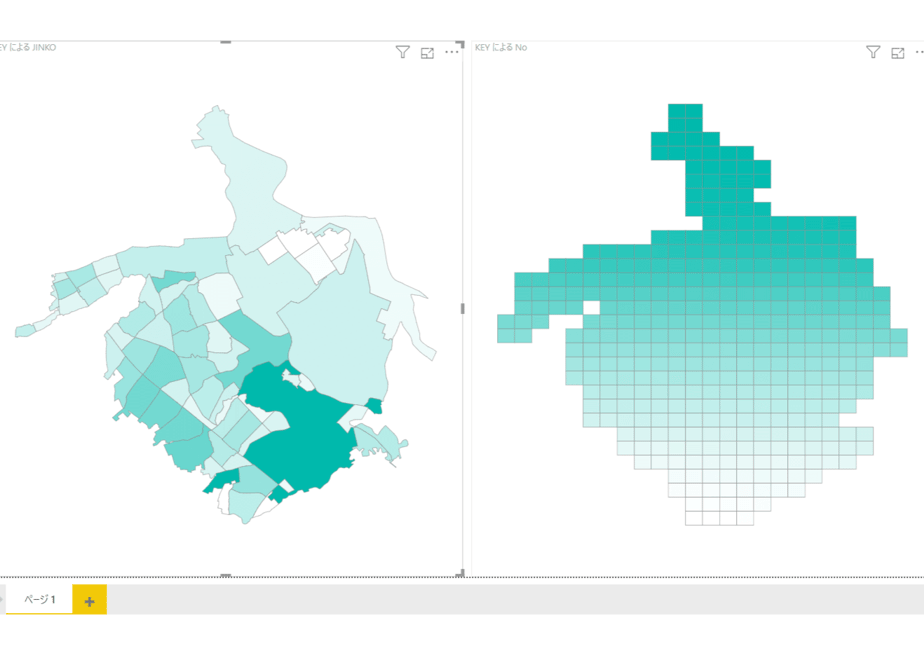Screen dimensions: 924x660
Task: Grab the right-edge resize handle of JINKO visual
Action: point(463,309)
